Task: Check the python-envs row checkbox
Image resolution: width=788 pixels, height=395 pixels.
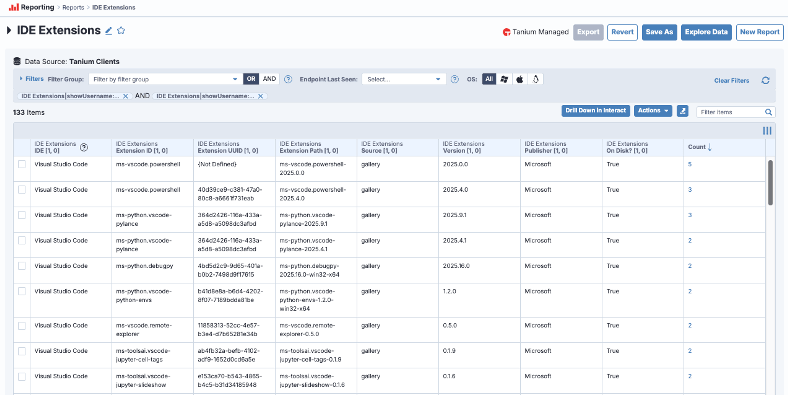Action: pyautogui.click(x=22, y=291)
